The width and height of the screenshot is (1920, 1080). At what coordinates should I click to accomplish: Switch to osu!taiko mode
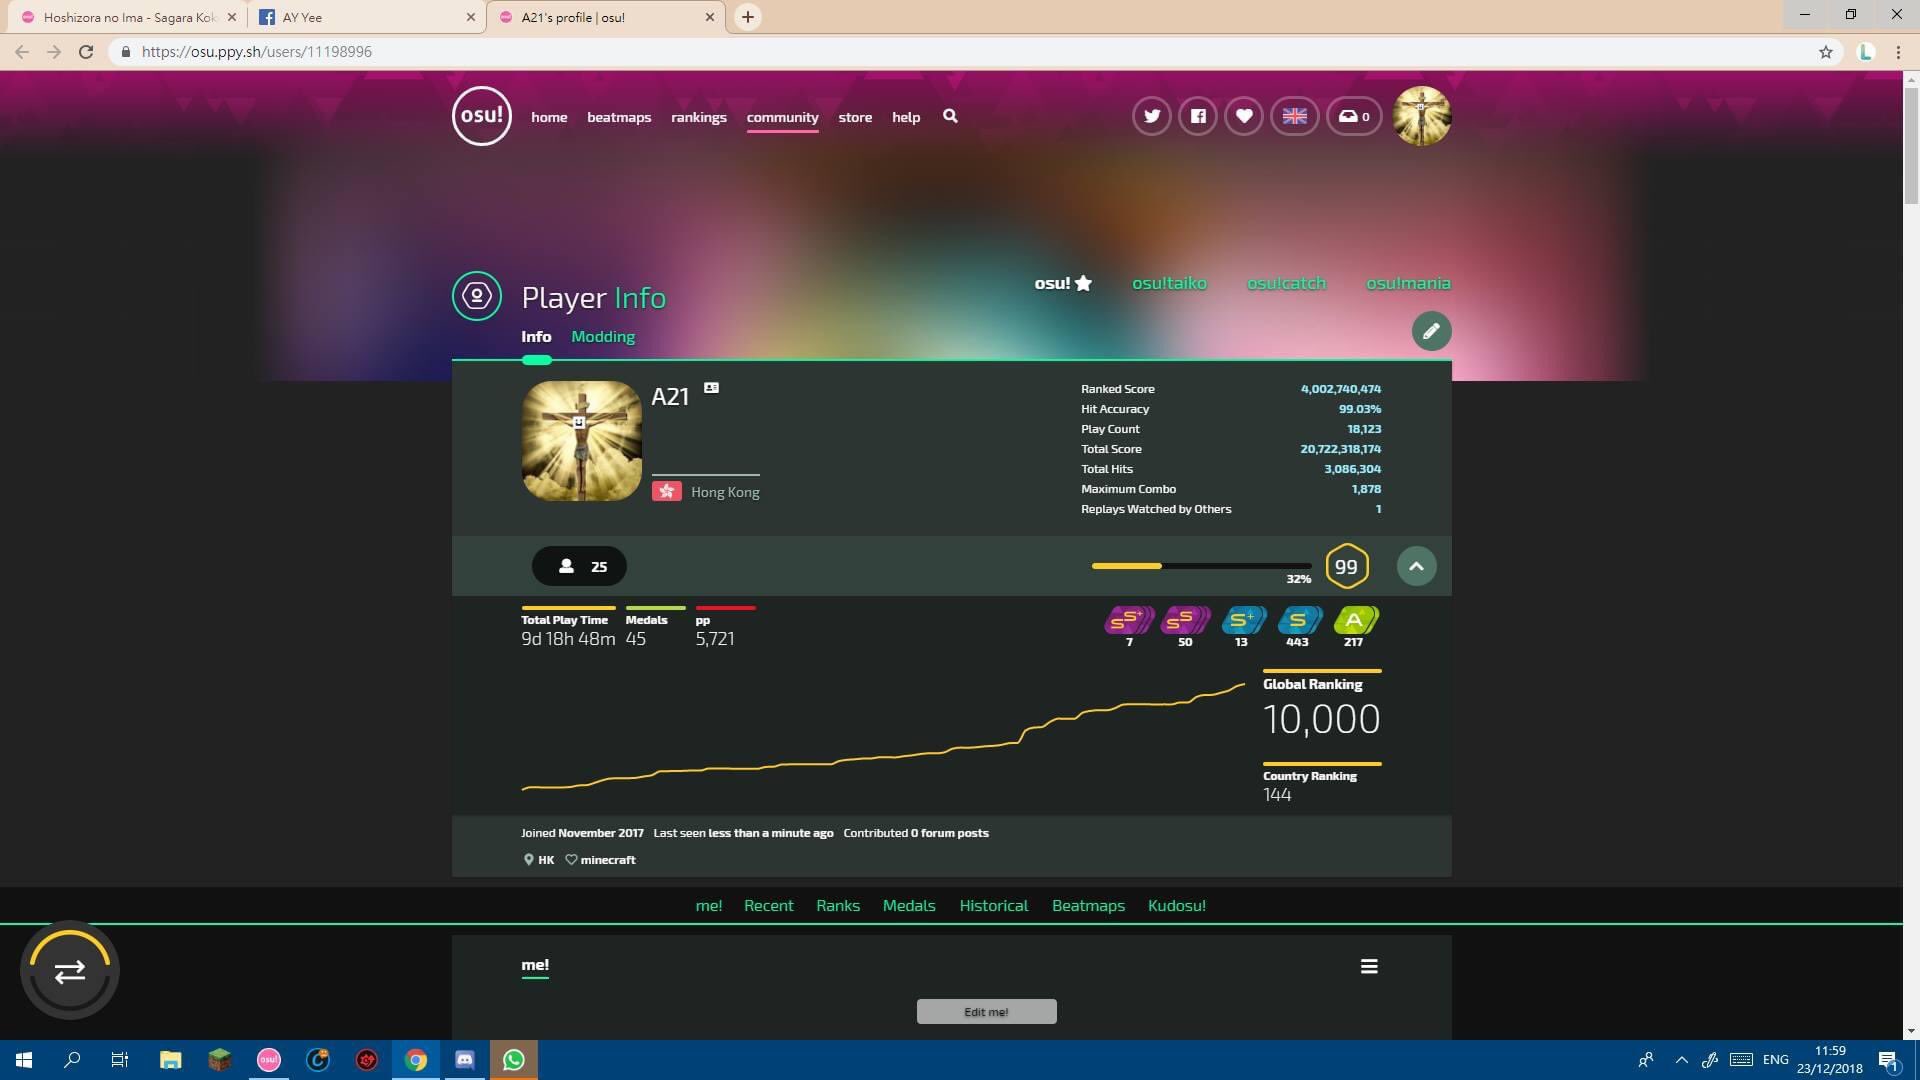[x=1169, y=283]
